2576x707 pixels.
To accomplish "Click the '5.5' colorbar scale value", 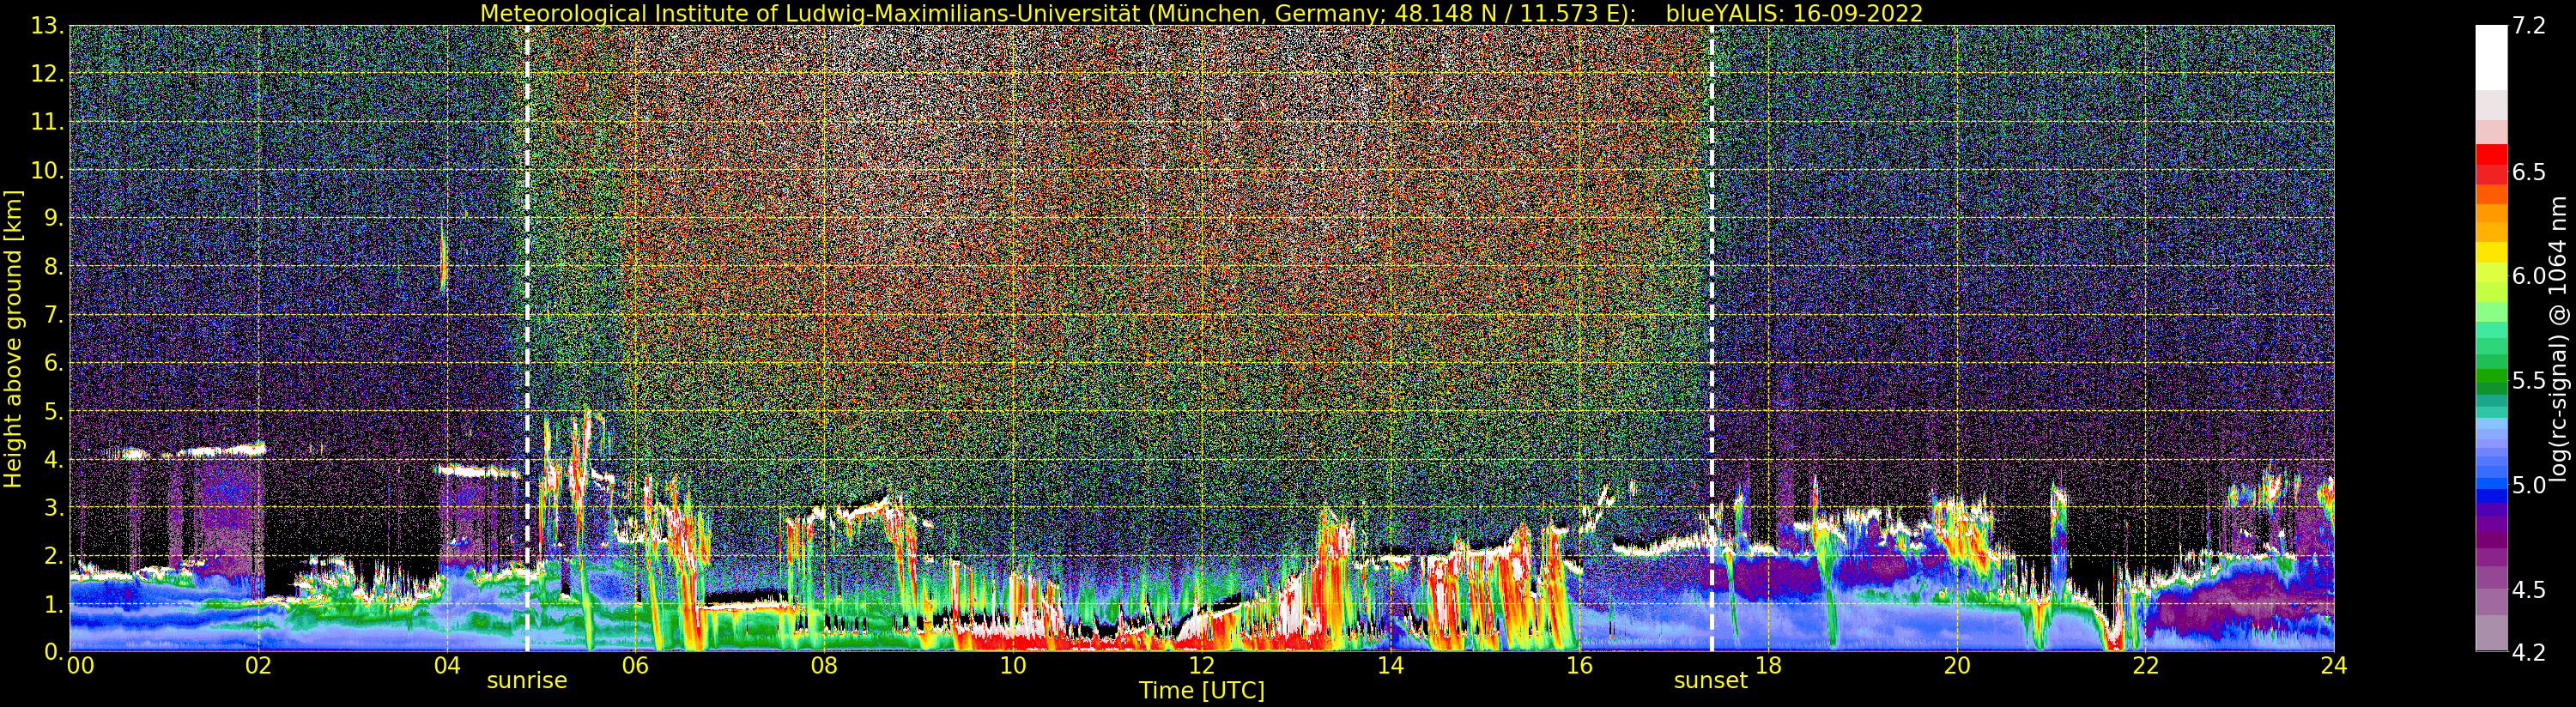I will pyautogui.click(x=2529, y=381).
